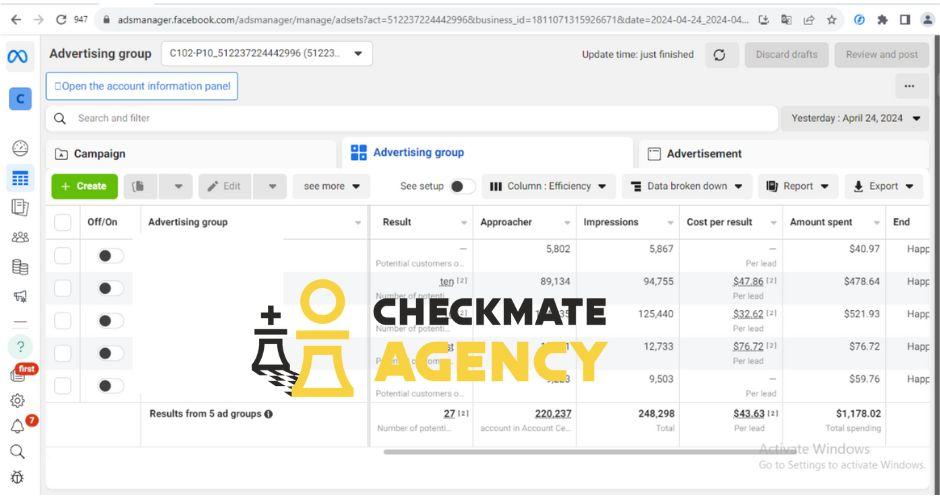The height and width of the screenshot is (502, 940).
Task: Open the see more dropdown
Action: [331, 187]
